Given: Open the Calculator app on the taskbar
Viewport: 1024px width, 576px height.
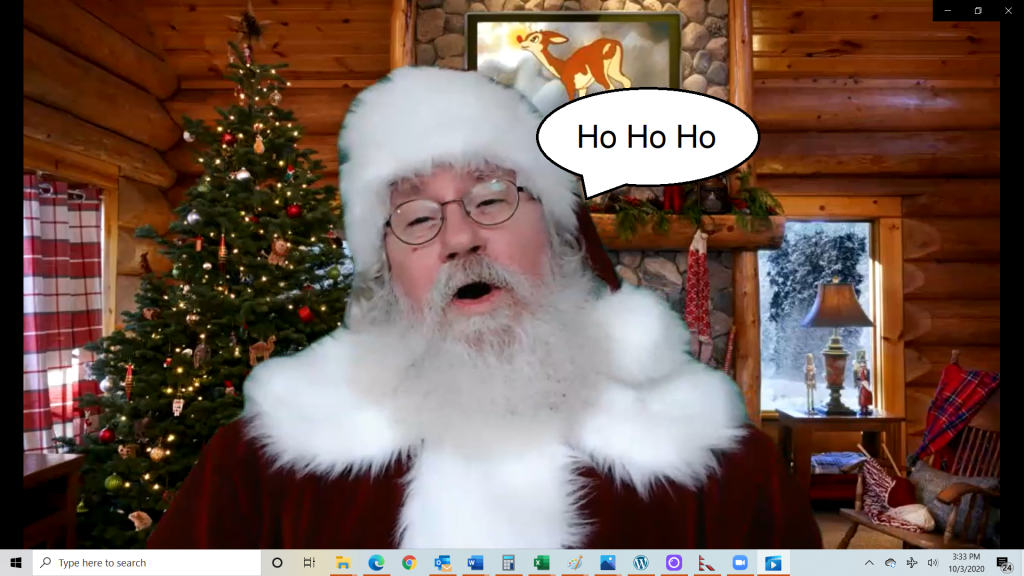Looking at the screenshot, I should click(508, 563).
